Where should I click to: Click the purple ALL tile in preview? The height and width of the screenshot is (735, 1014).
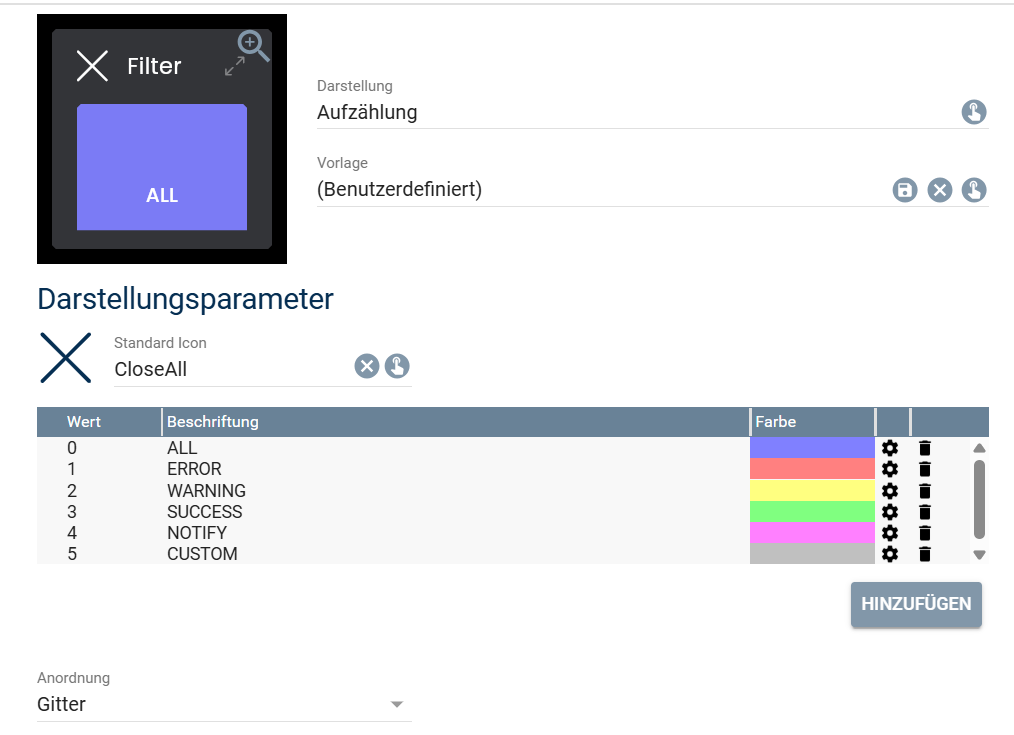[162, 167]
